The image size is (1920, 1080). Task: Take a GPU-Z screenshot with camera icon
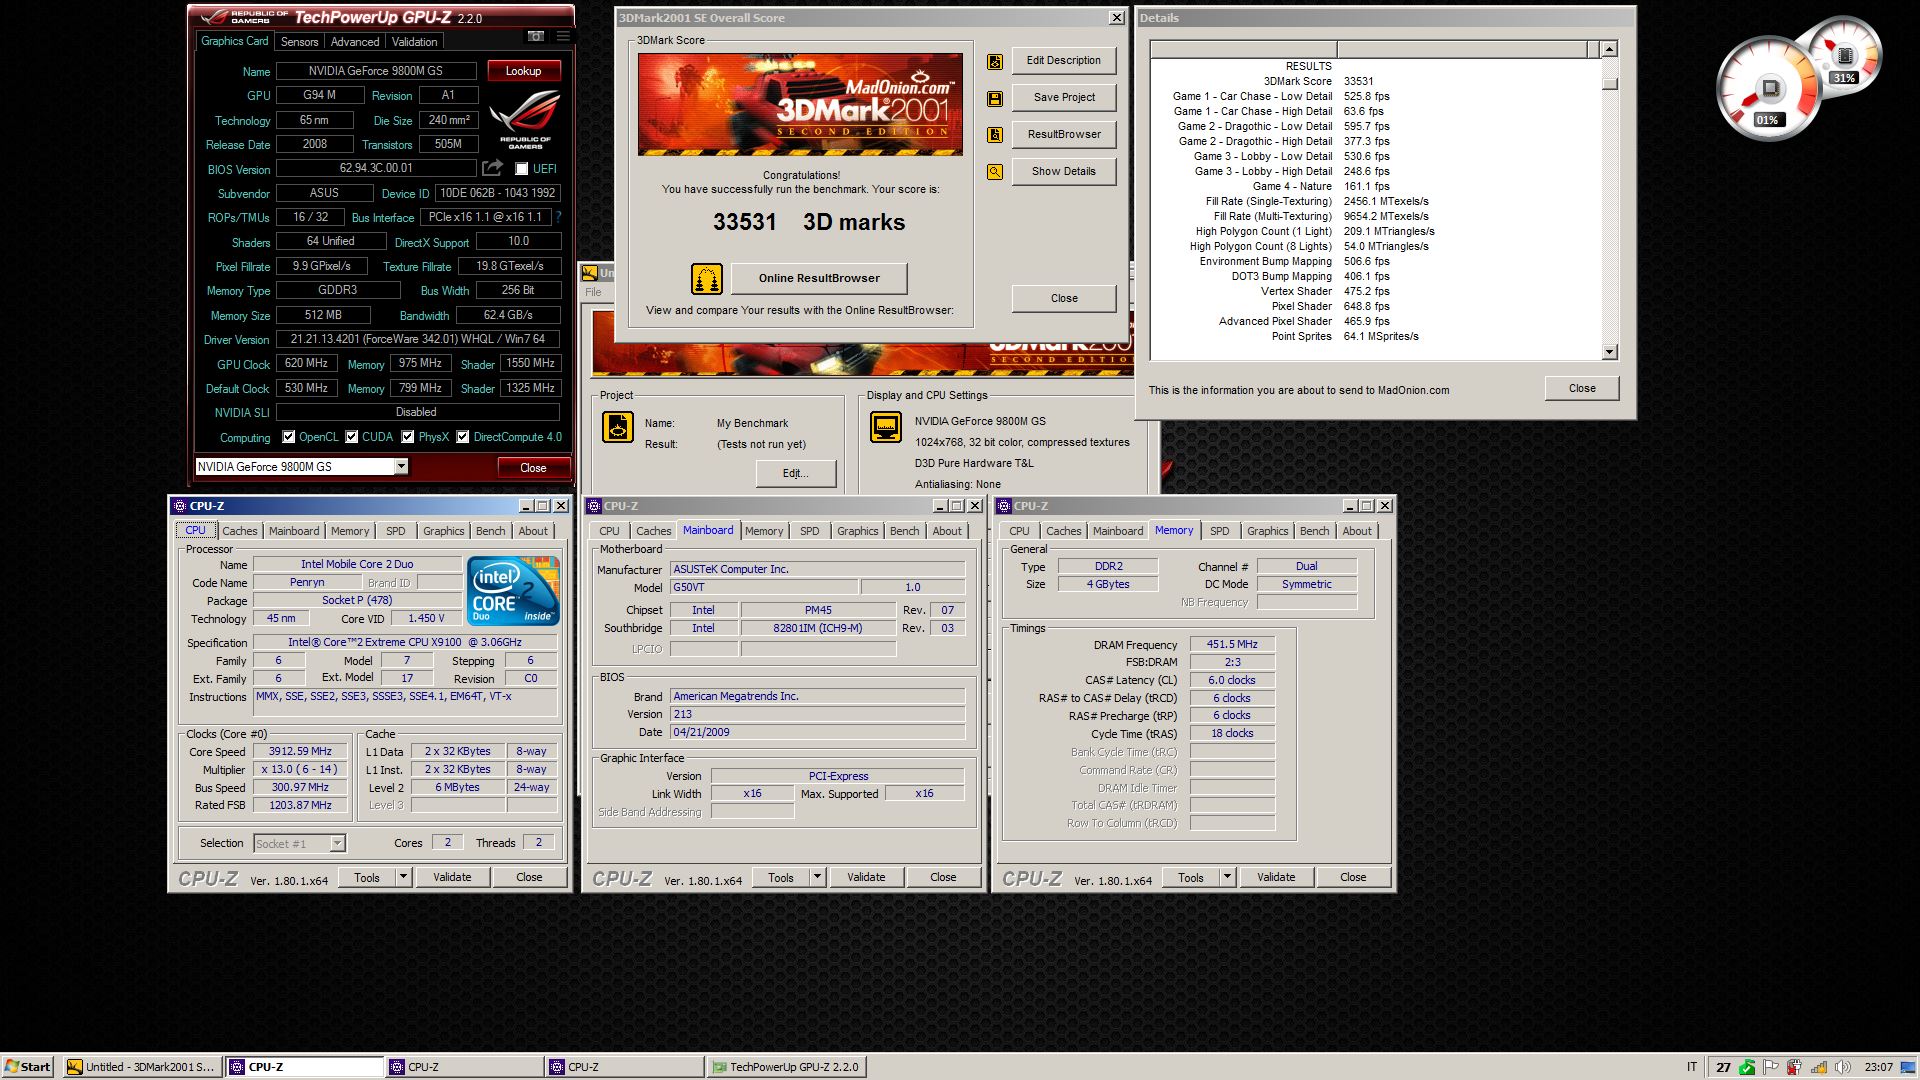[x=536, y=37]
